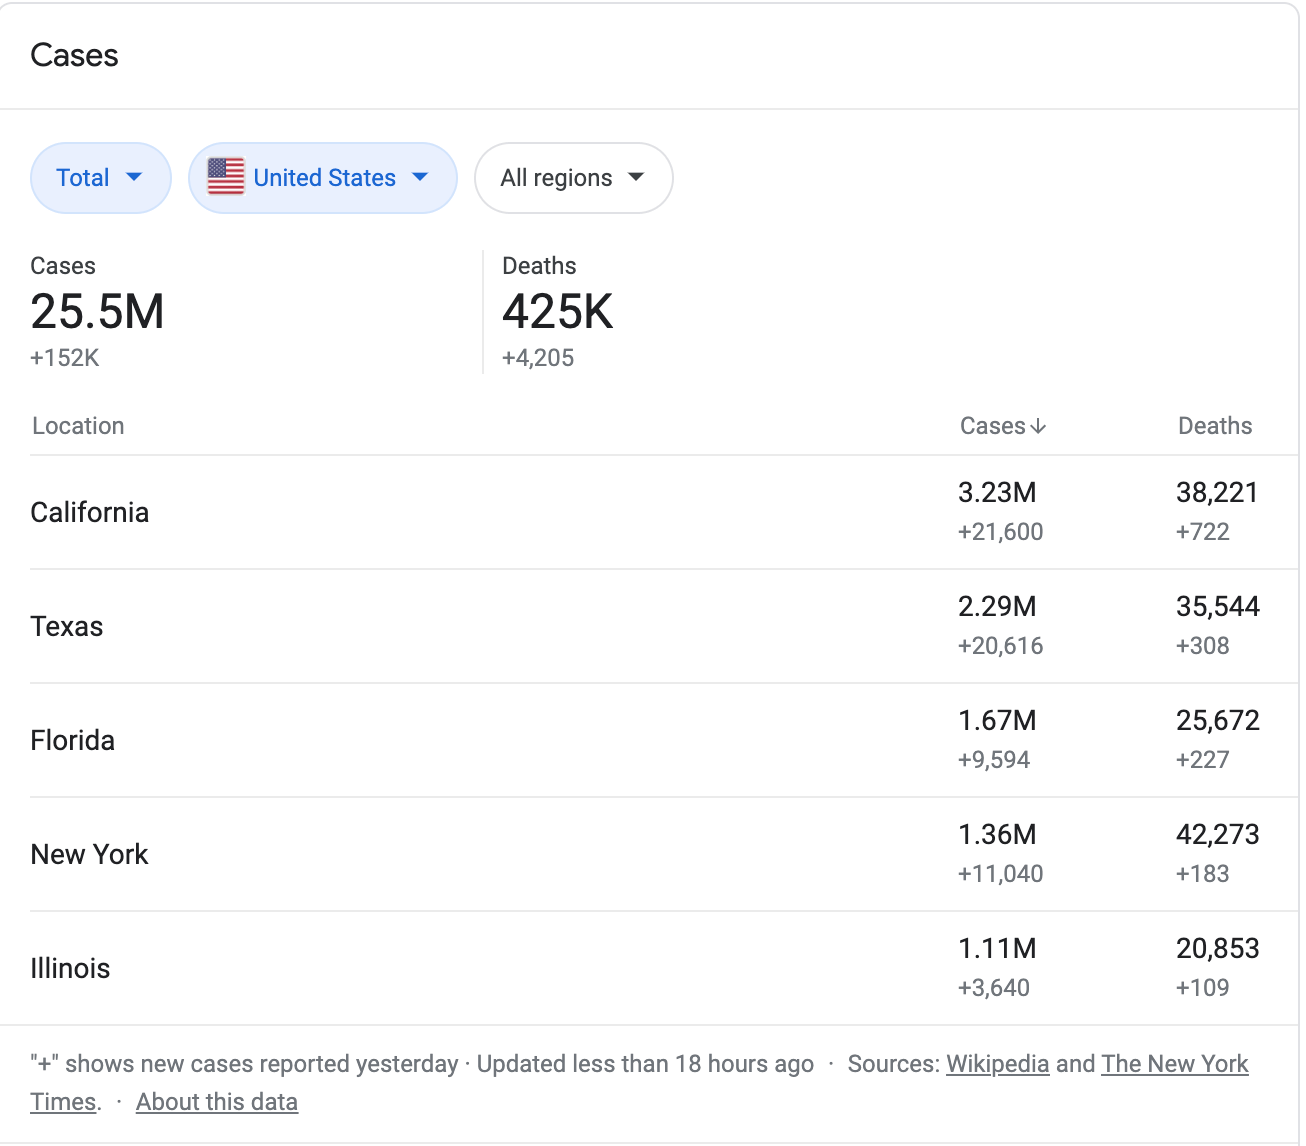Open The New York Times source link

click(x=1174, y=1064)
